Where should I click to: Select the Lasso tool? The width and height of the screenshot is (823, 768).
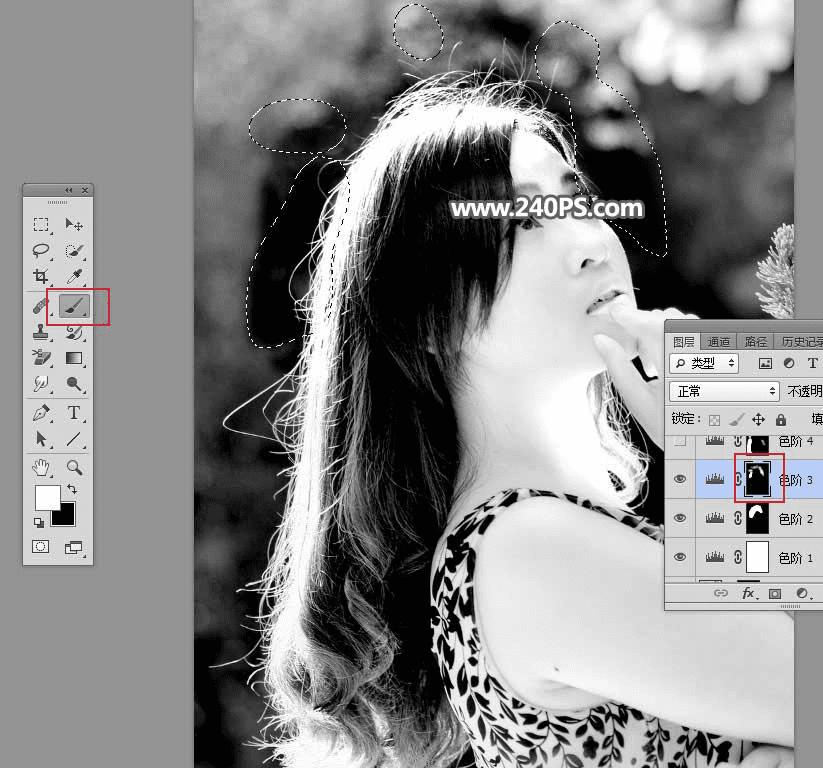(x=41, y=250)
